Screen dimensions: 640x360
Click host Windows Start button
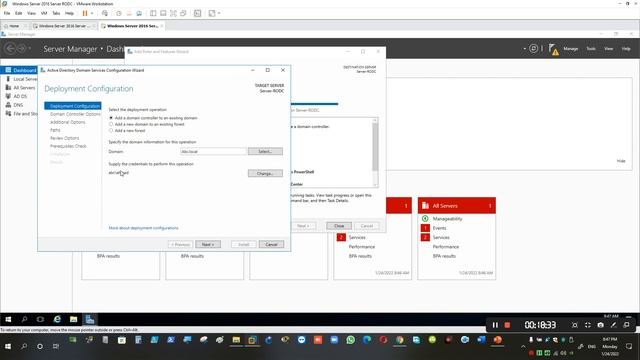click(8, 346)
